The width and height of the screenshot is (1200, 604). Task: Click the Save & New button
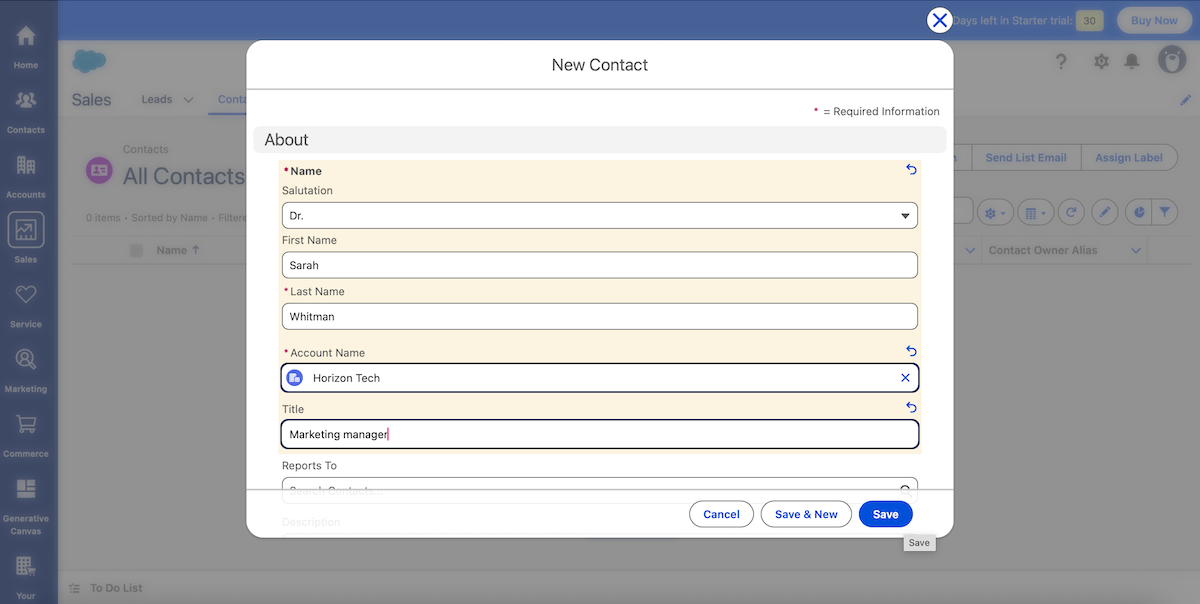pos(806,514)
